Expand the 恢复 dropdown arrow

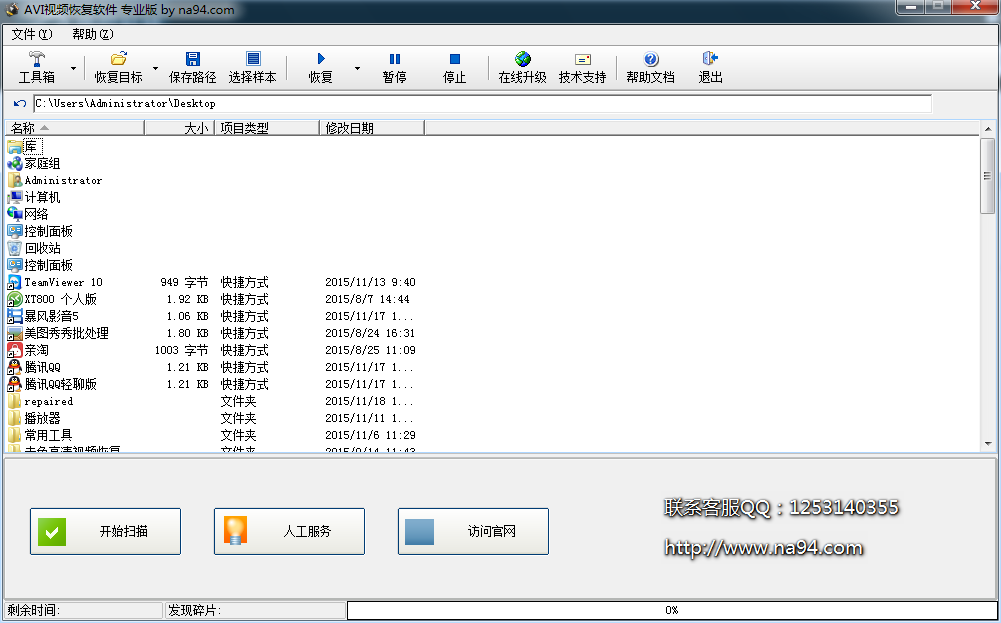click(x=356, y=69)
